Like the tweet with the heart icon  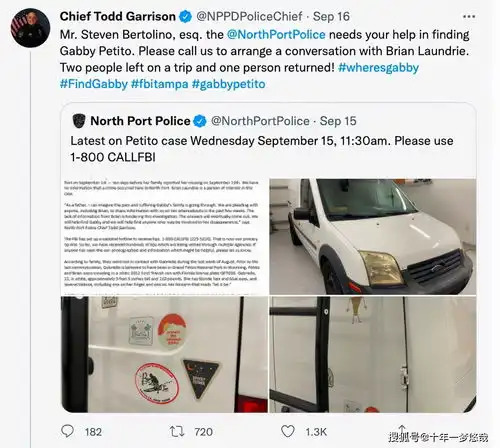click(x=288, y=431)
